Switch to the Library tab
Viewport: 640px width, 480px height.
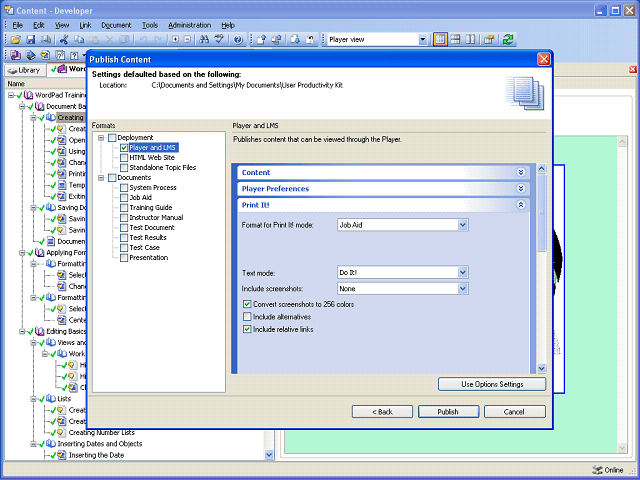pyautogui.click(x=24, y=70)
